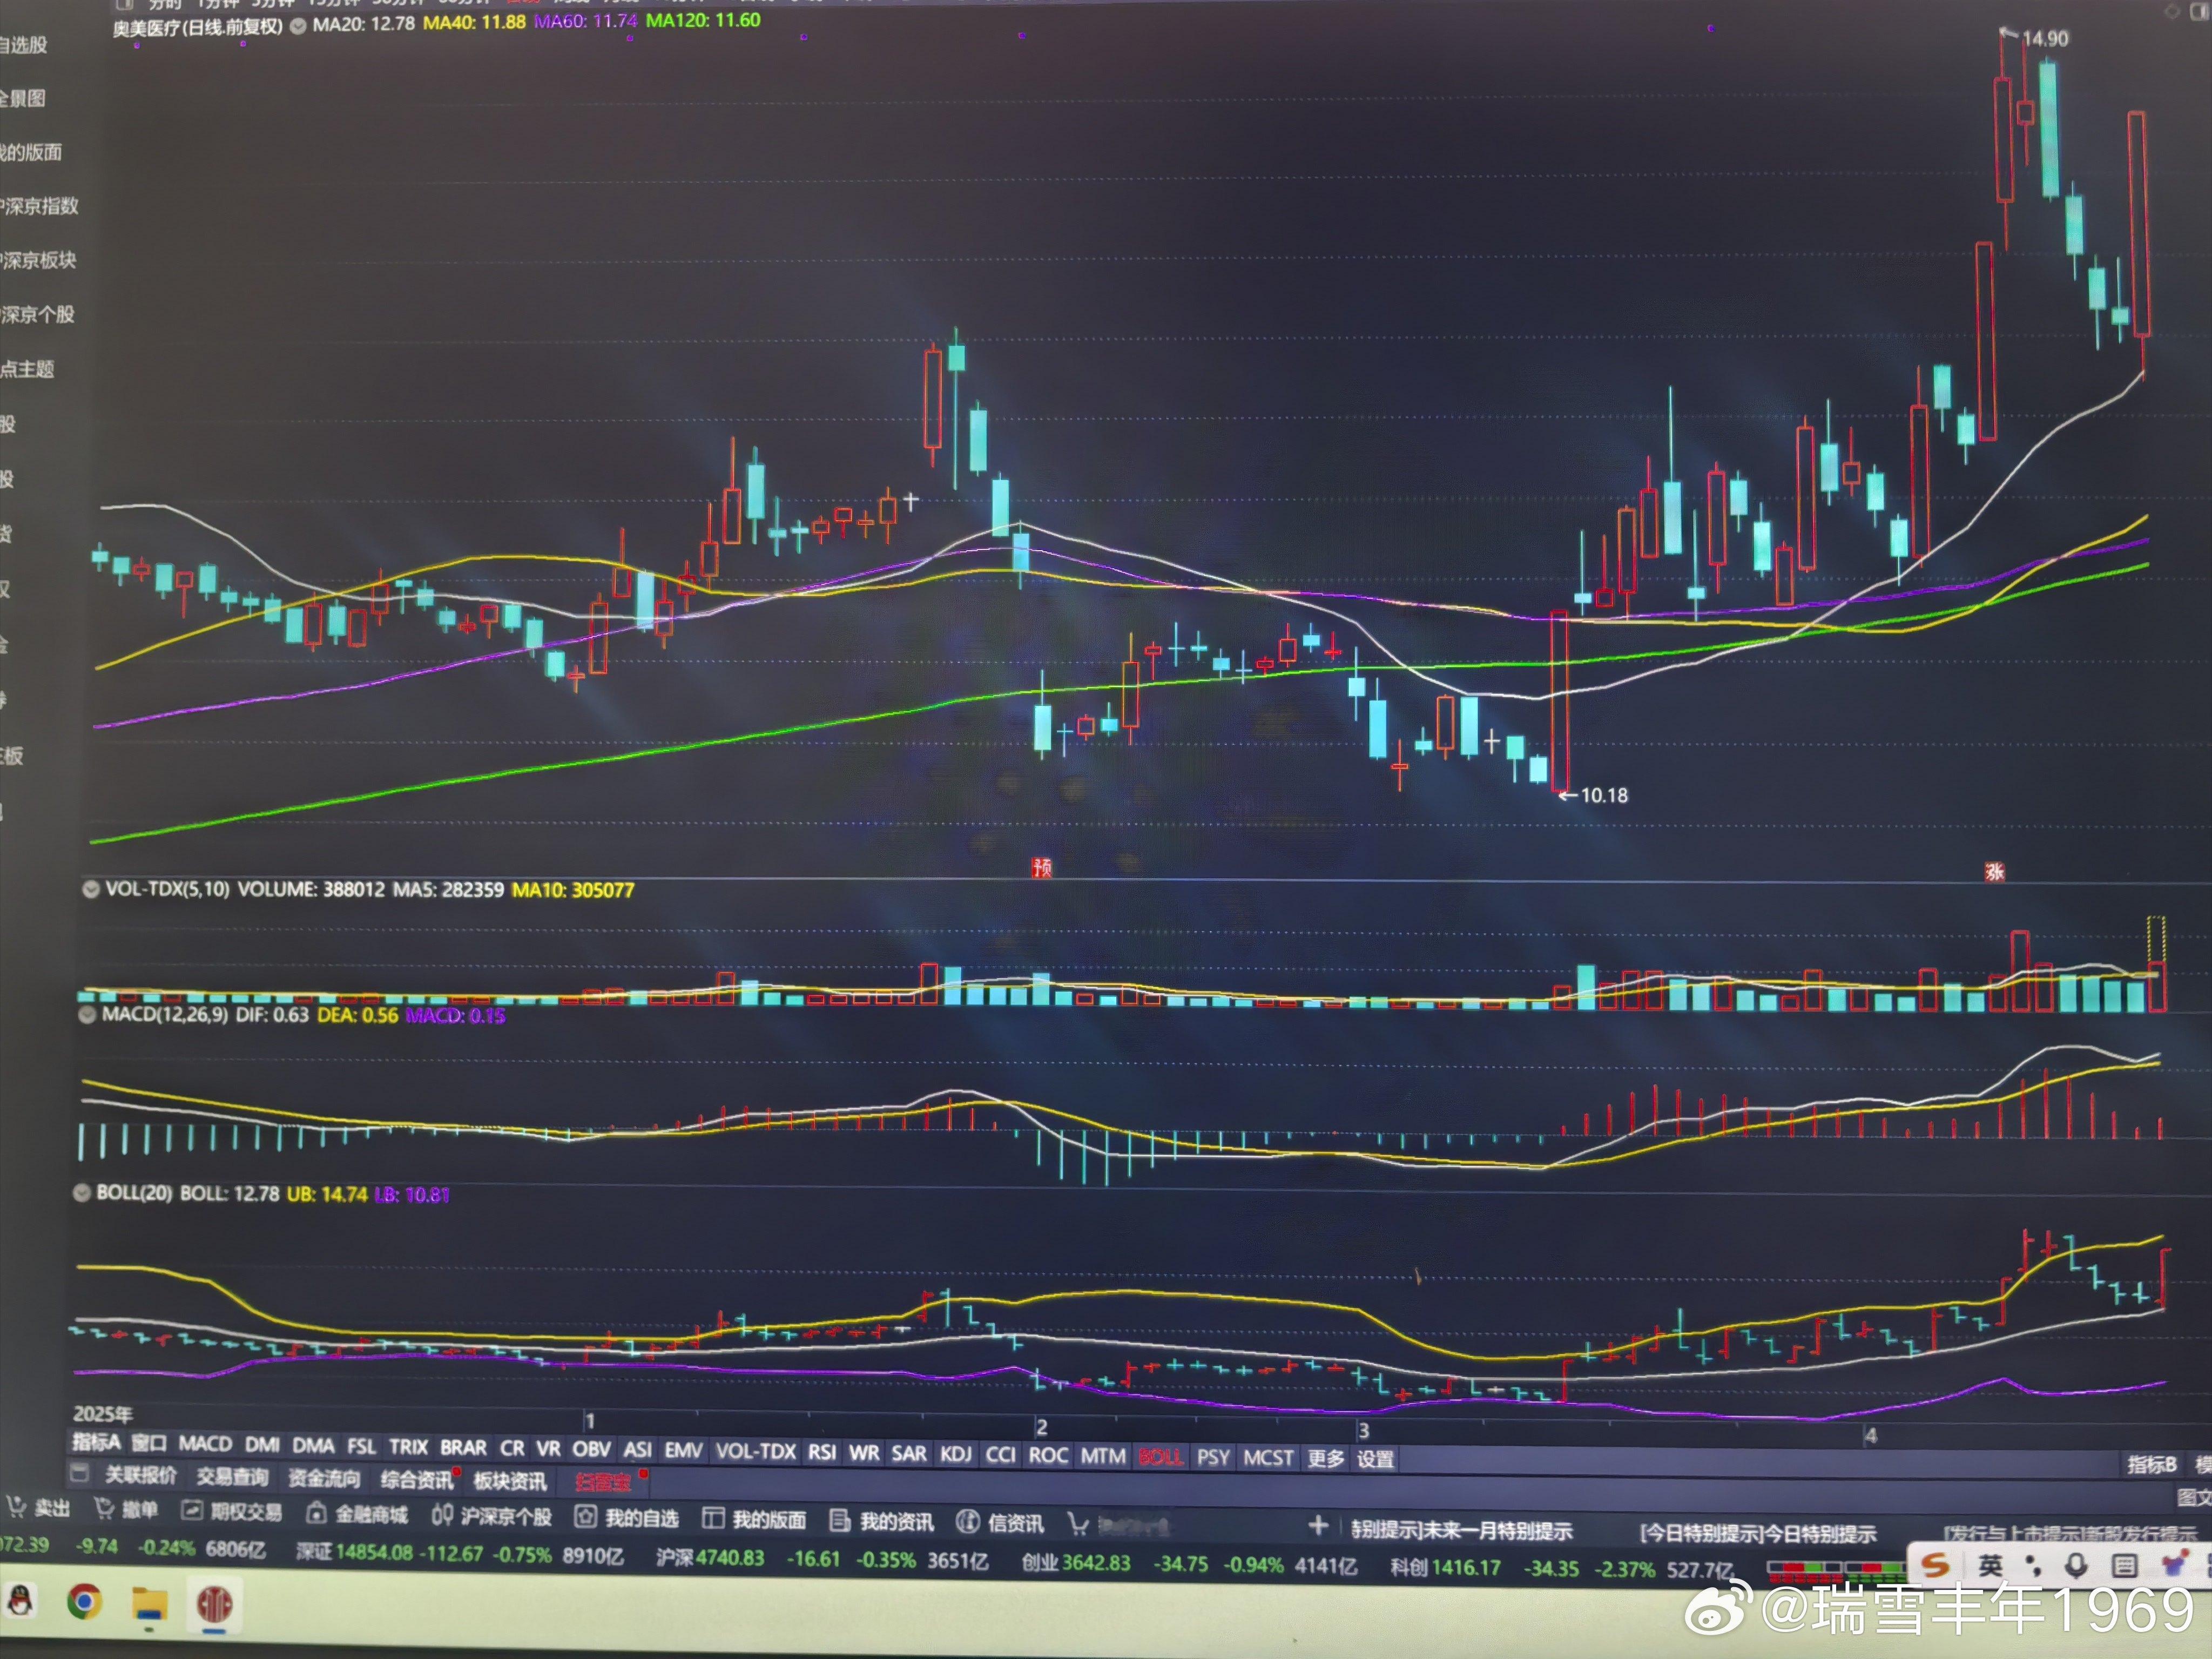Open 我的自选 star icon
The width and height of the screenshot is (2212, 1659).
coord(586,1517)
